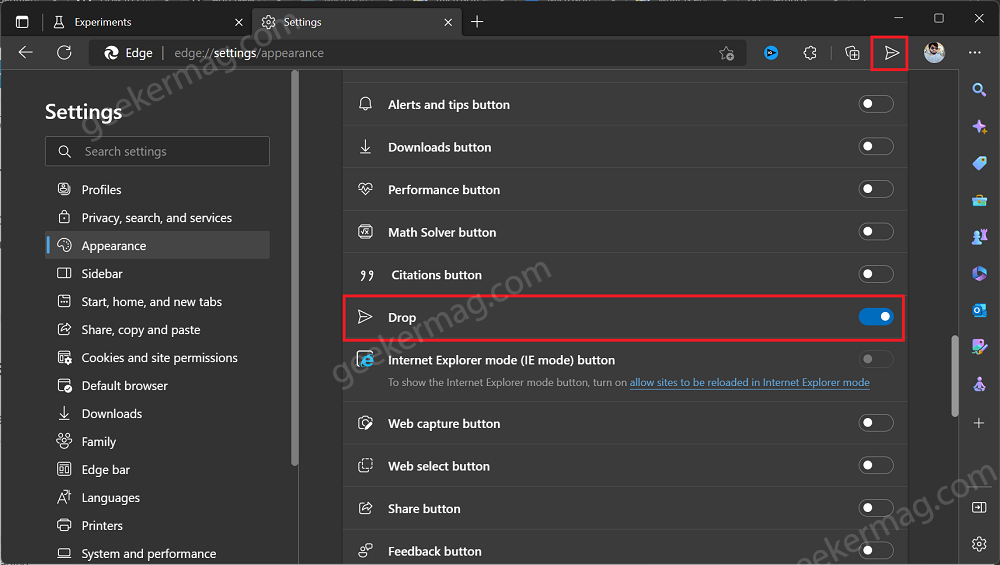Toggle Web select button switch
The image size is (1000, 565).
[x=876, y=466]
